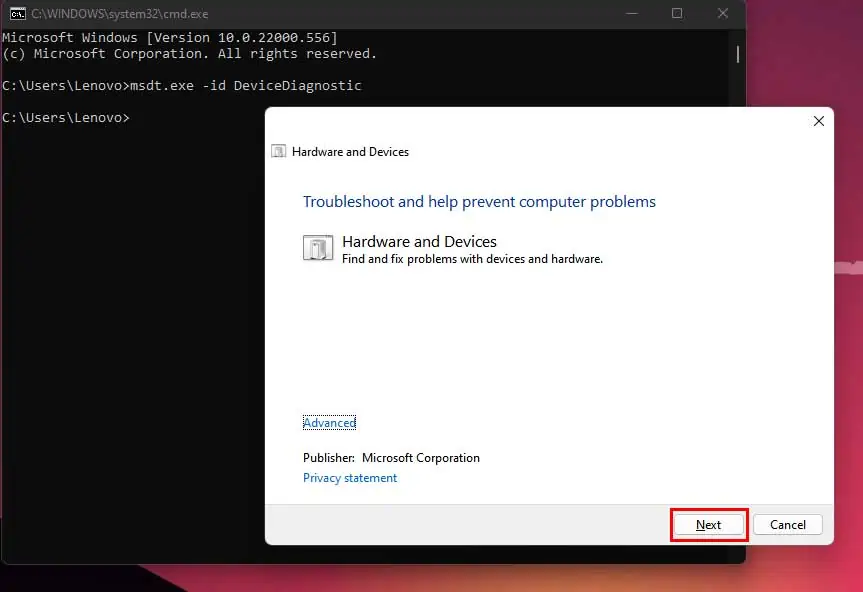
Task: Close the Hardware and Devices troubleshooter dialog
Action: [x=818, y=121]
